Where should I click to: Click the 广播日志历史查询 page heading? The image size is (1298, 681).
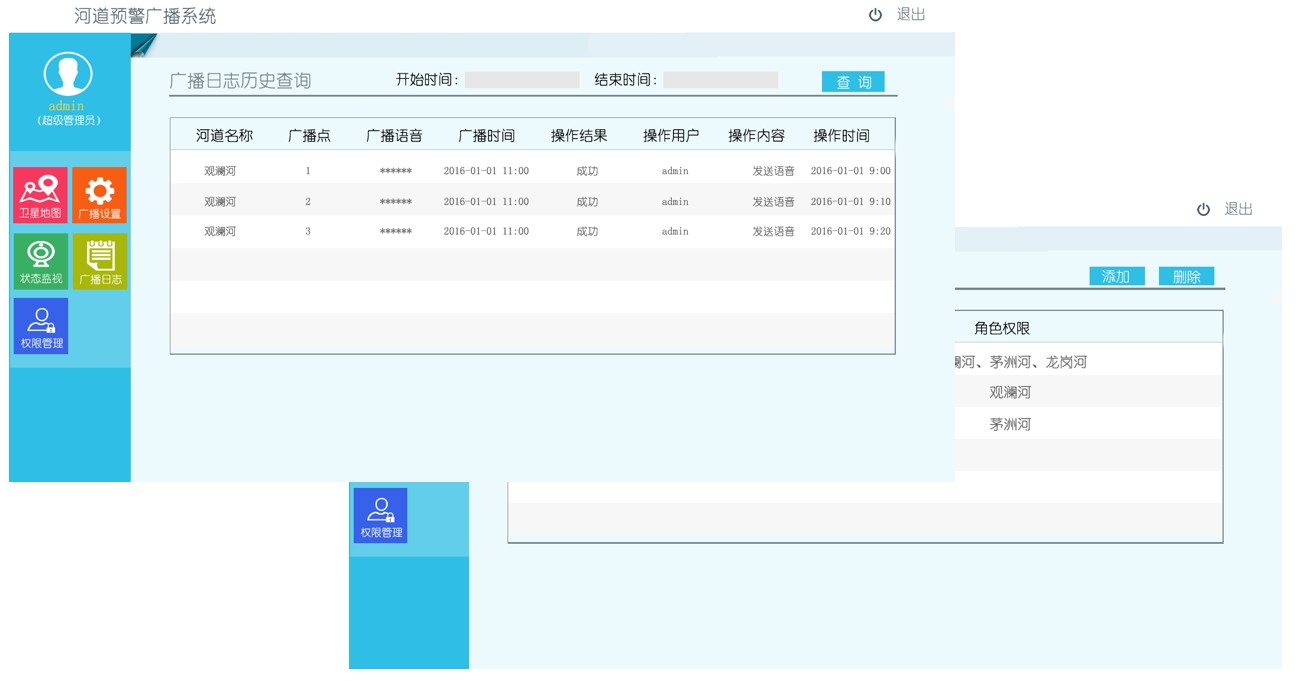point(240,81)
